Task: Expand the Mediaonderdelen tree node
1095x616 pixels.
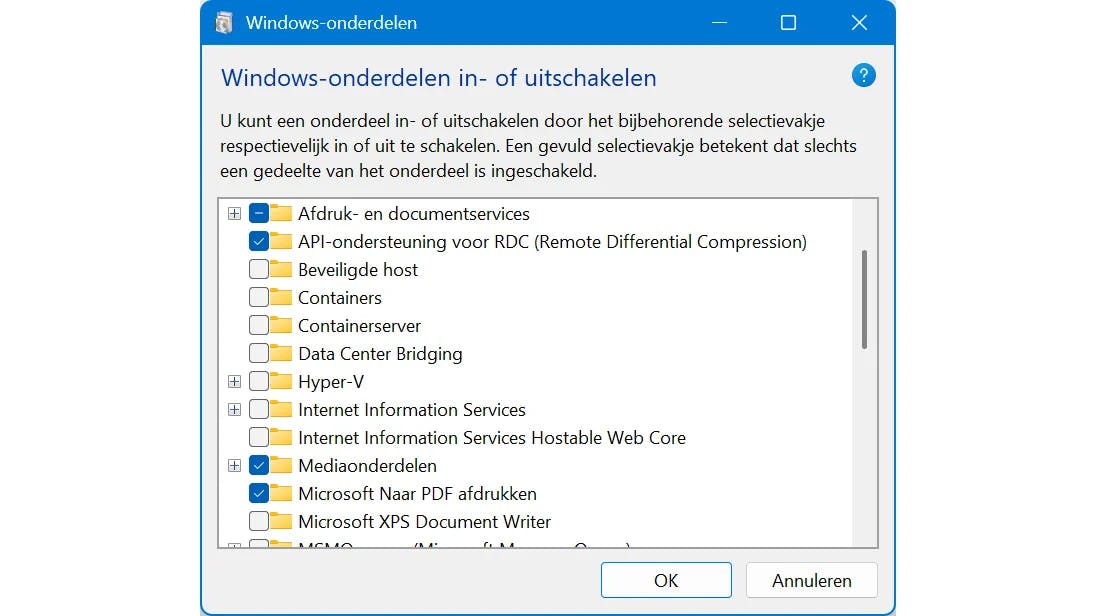Action: 234,465
